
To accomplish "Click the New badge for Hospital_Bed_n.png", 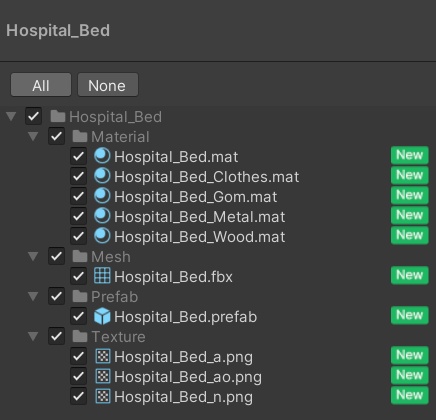I will click(410, 395).
